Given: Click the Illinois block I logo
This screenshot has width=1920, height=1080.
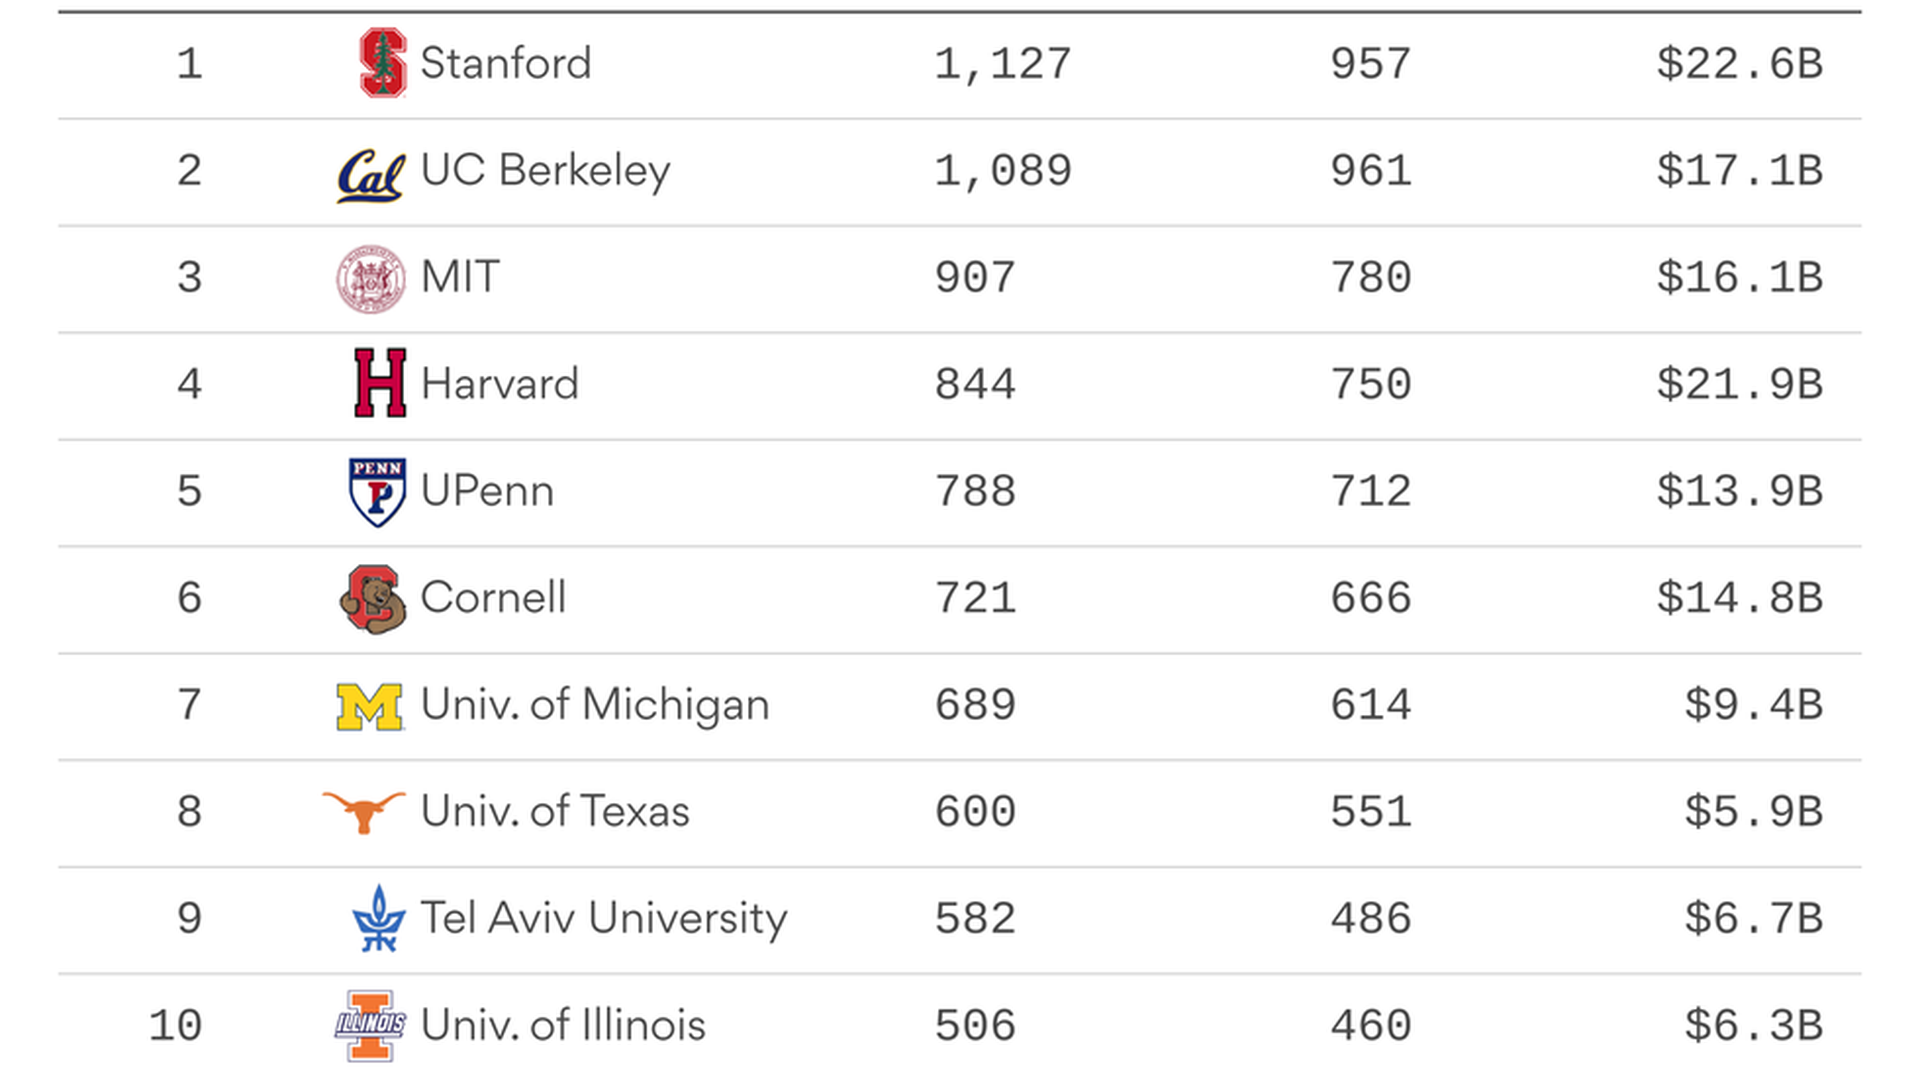Looking at the screenshot, I should tap(370, 1025).
